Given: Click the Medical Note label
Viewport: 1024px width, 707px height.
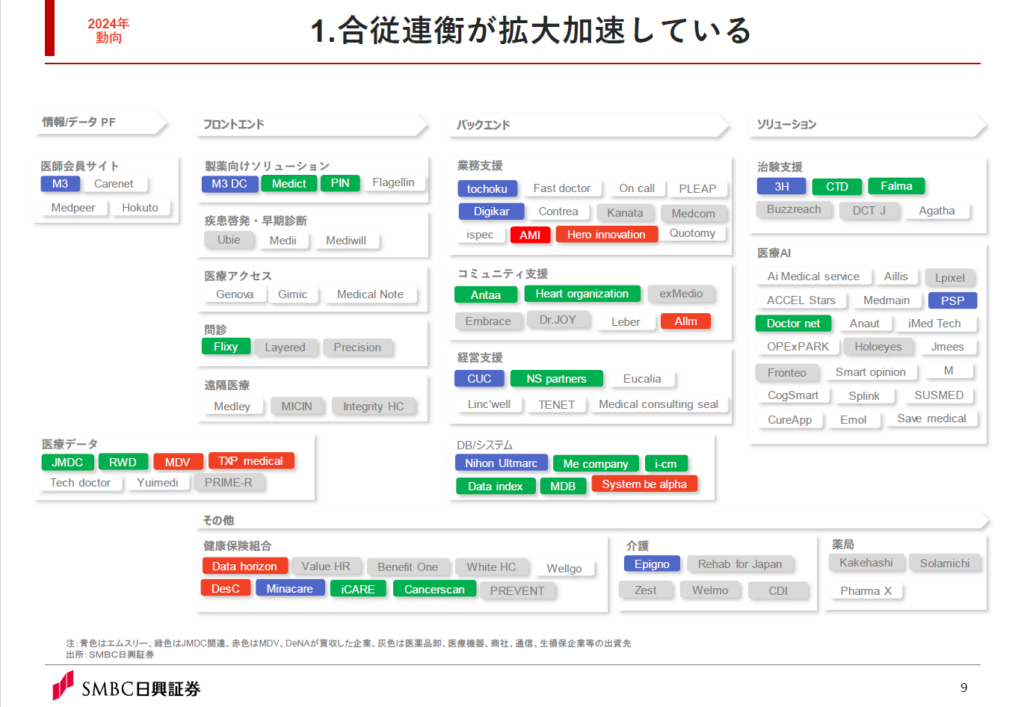Looking at the screenshot, I should coord(370,294).
